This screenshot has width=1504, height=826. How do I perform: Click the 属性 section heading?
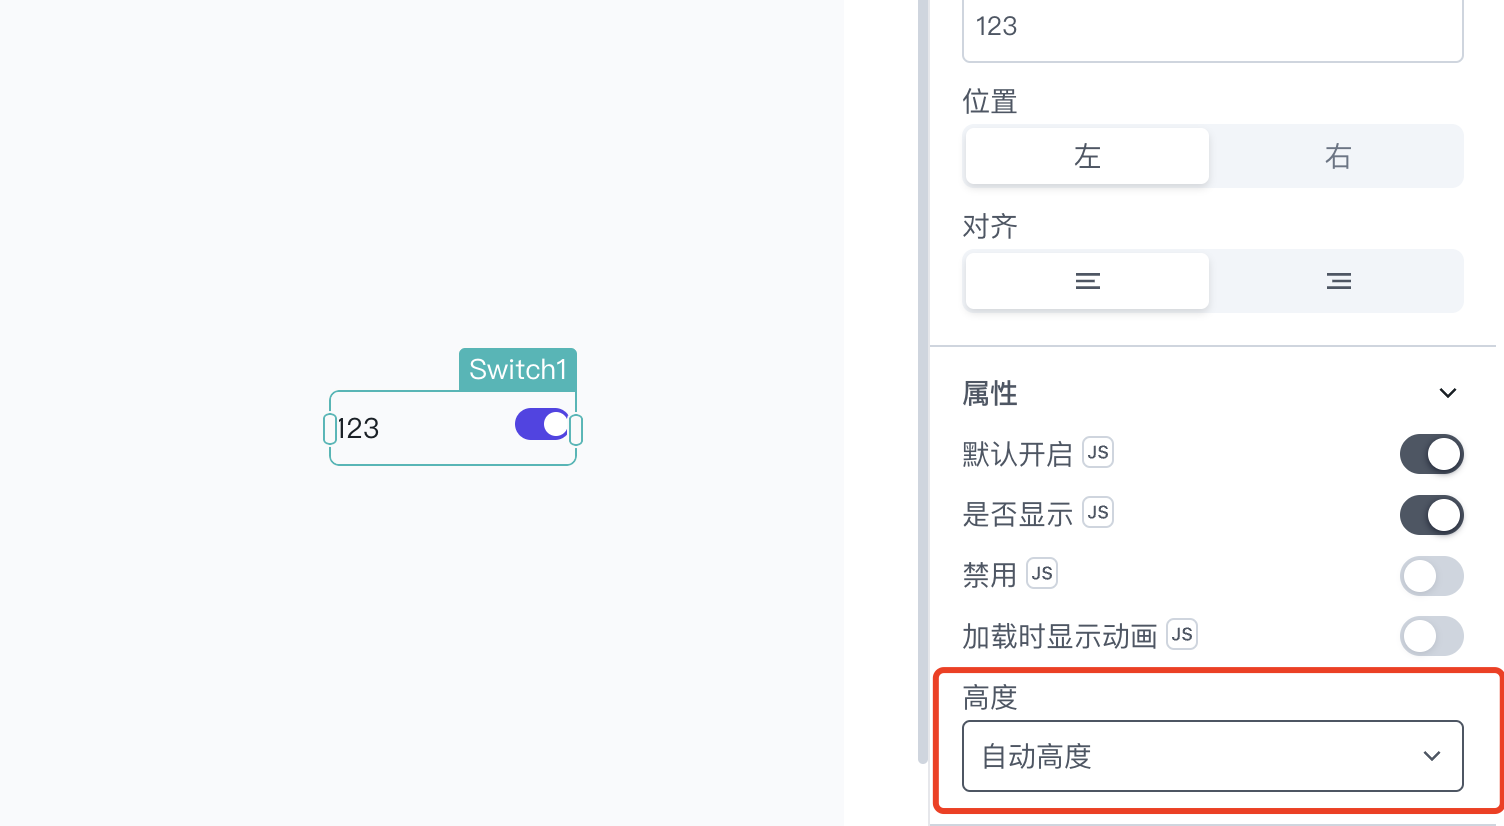coord(990,393)
